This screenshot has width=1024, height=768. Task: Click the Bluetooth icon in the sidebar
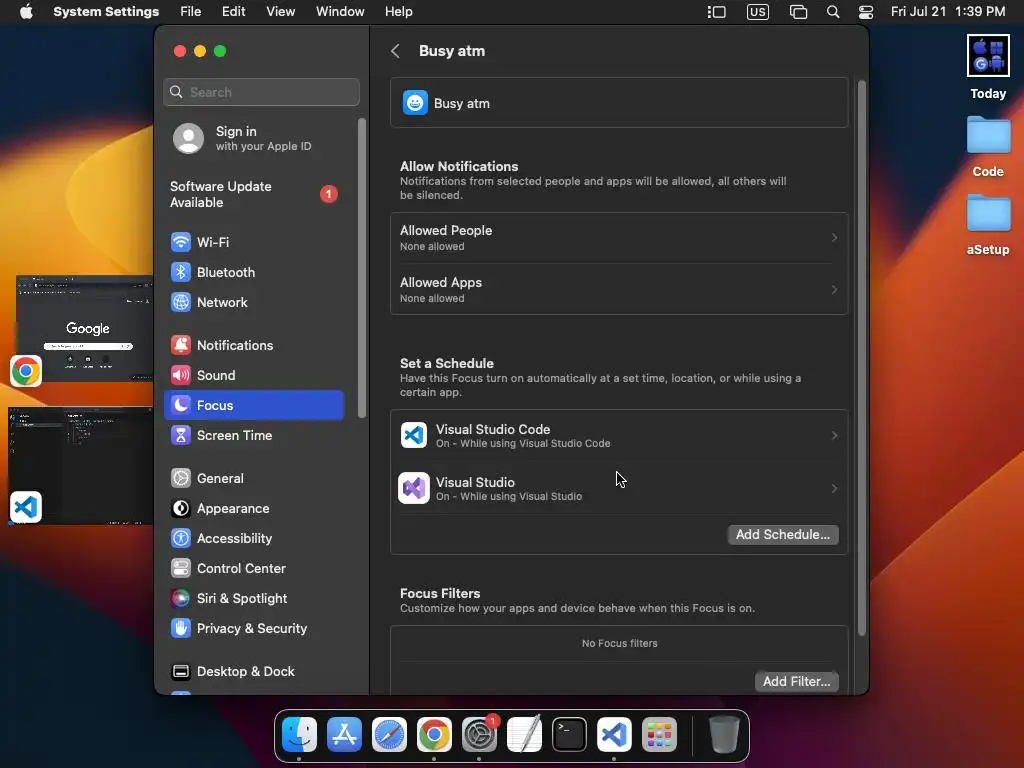tap(181, 272)
